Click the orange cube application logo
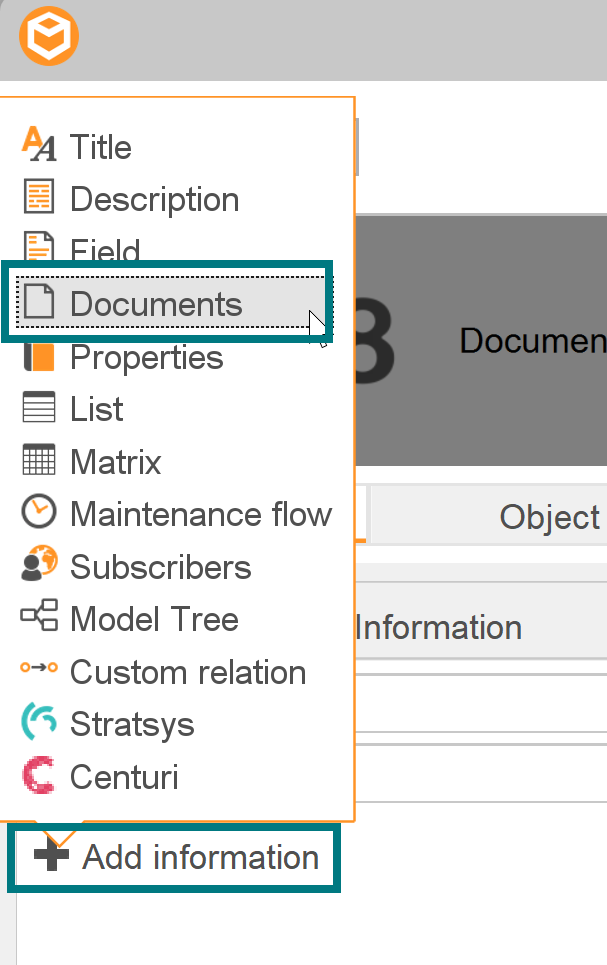 pyautogui.click(x=48, y=37)
